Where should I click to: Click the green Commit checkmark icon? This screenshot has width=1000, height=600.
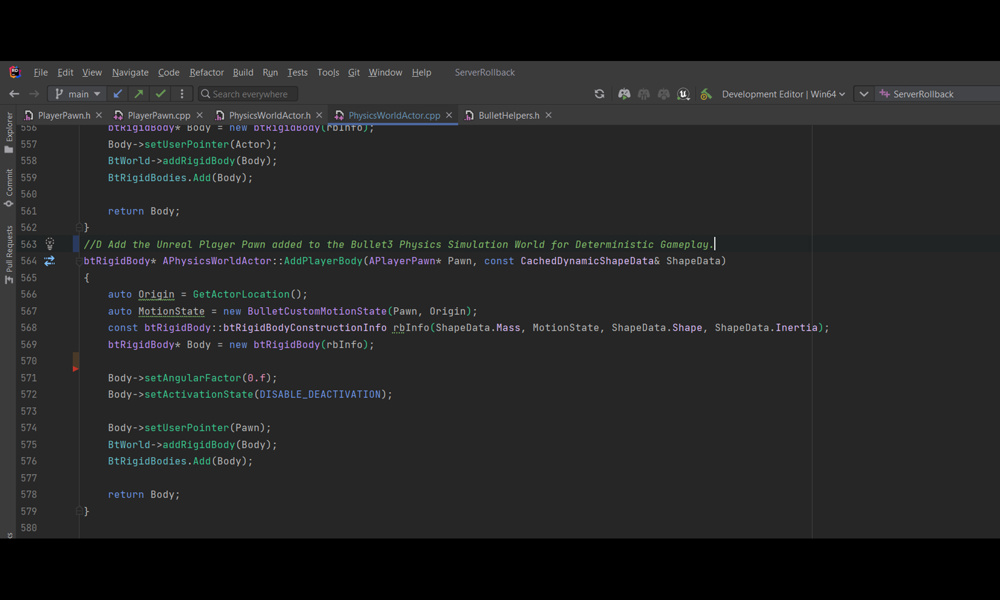(160, 94)
